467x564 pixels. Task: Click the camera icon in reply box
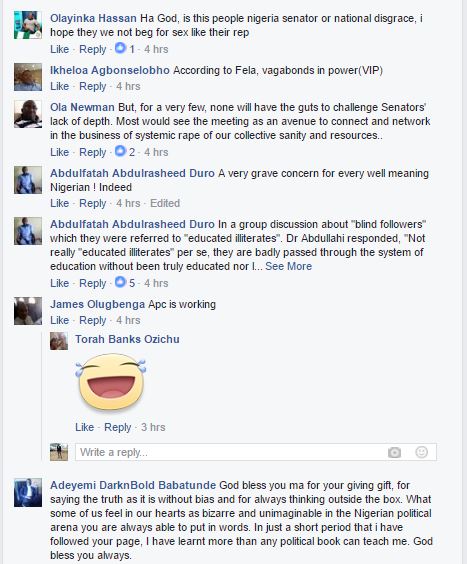pyautogui.click(x=394, y=452)
